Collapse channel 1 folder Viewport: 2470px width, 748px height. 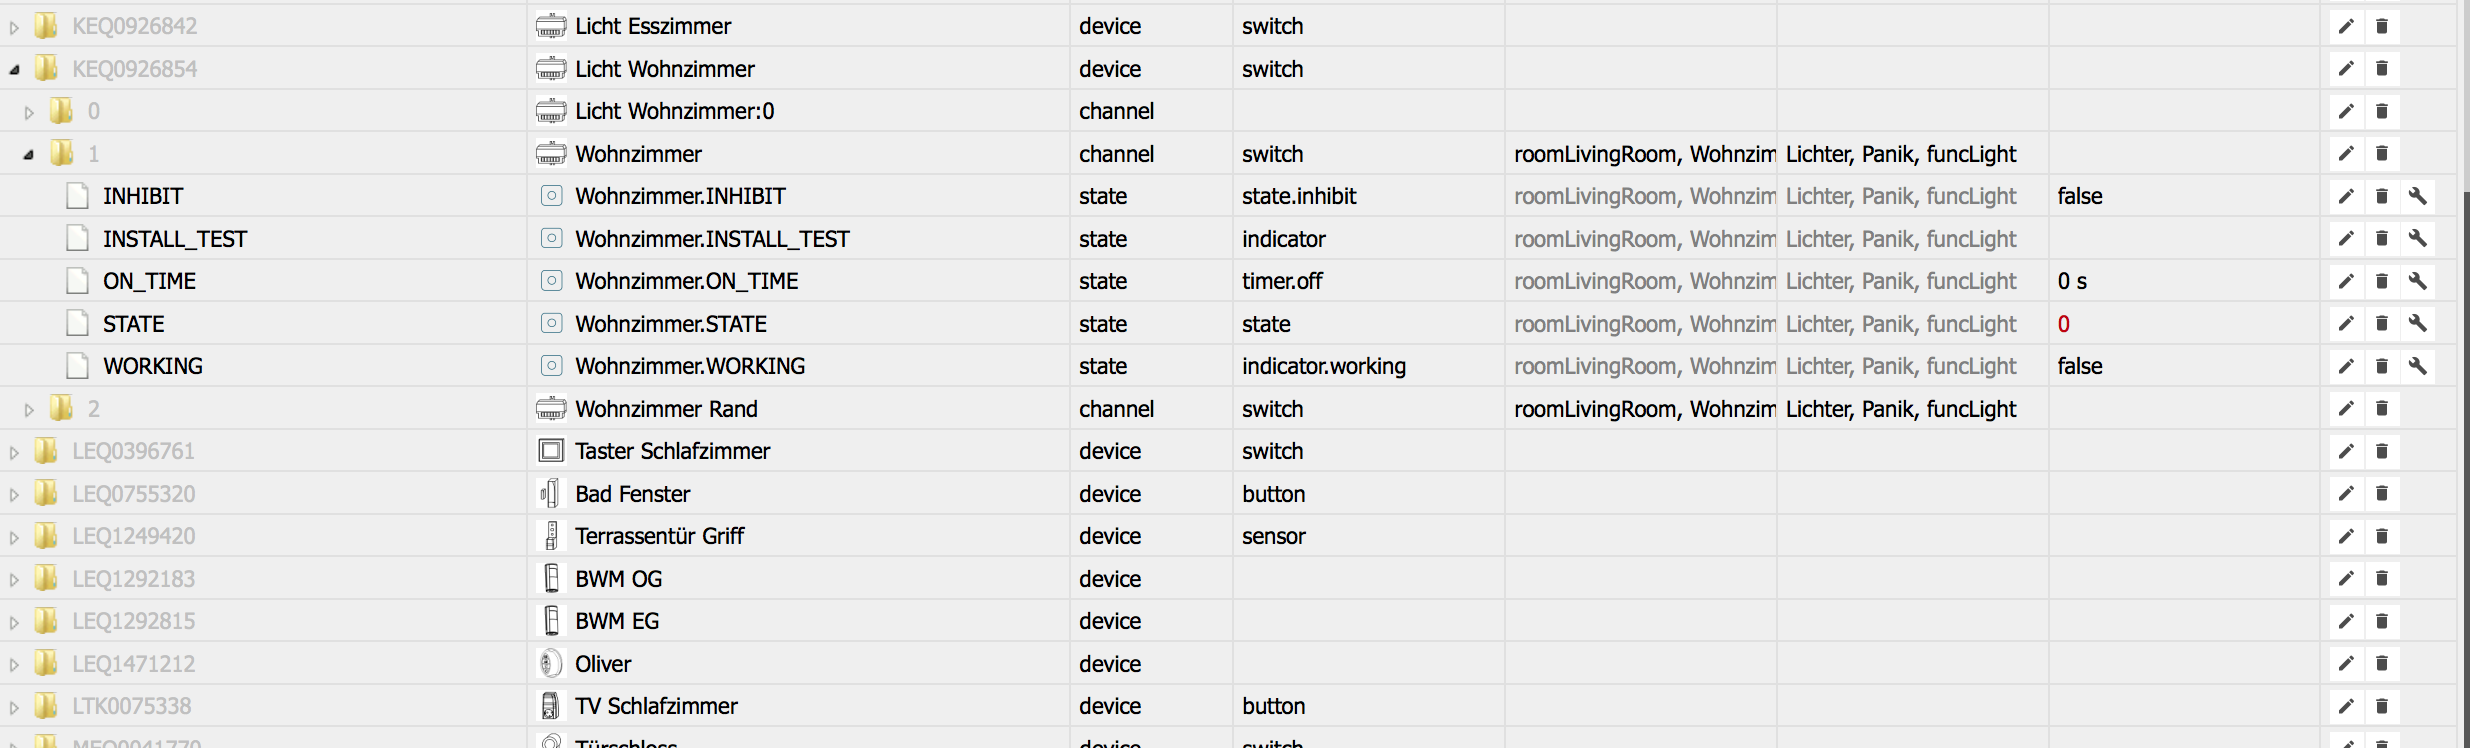(29, 155)
